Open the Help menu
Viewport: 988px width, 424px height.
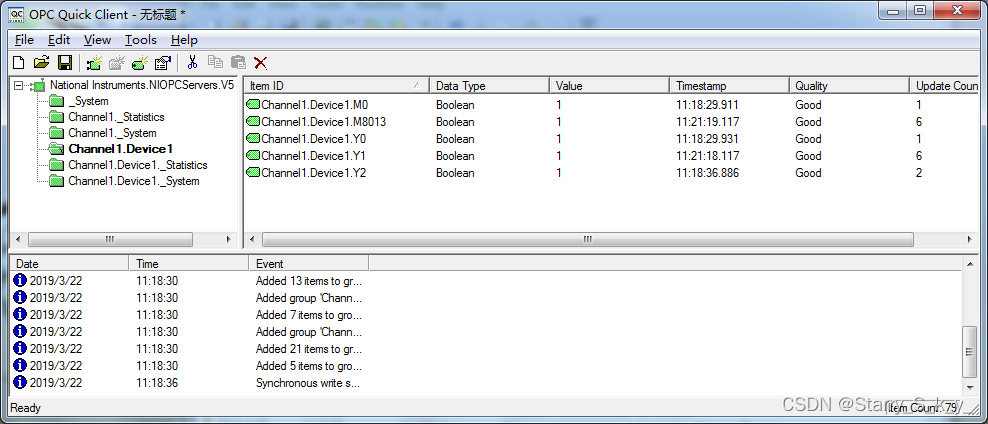point(184,40)
